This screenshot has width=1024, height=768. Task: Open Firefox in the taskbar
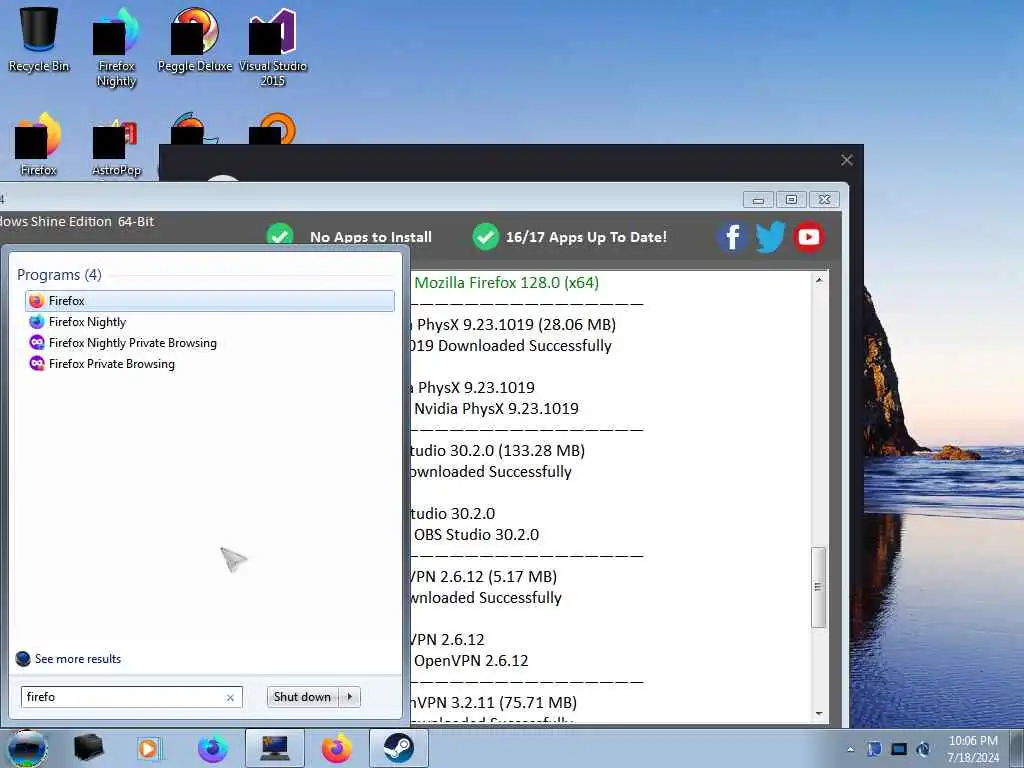coord(336,748)
